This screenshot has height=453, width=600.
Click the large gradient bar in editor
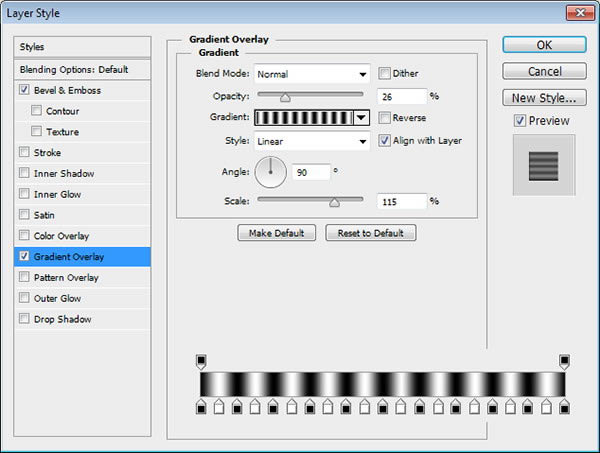point(383,384)
